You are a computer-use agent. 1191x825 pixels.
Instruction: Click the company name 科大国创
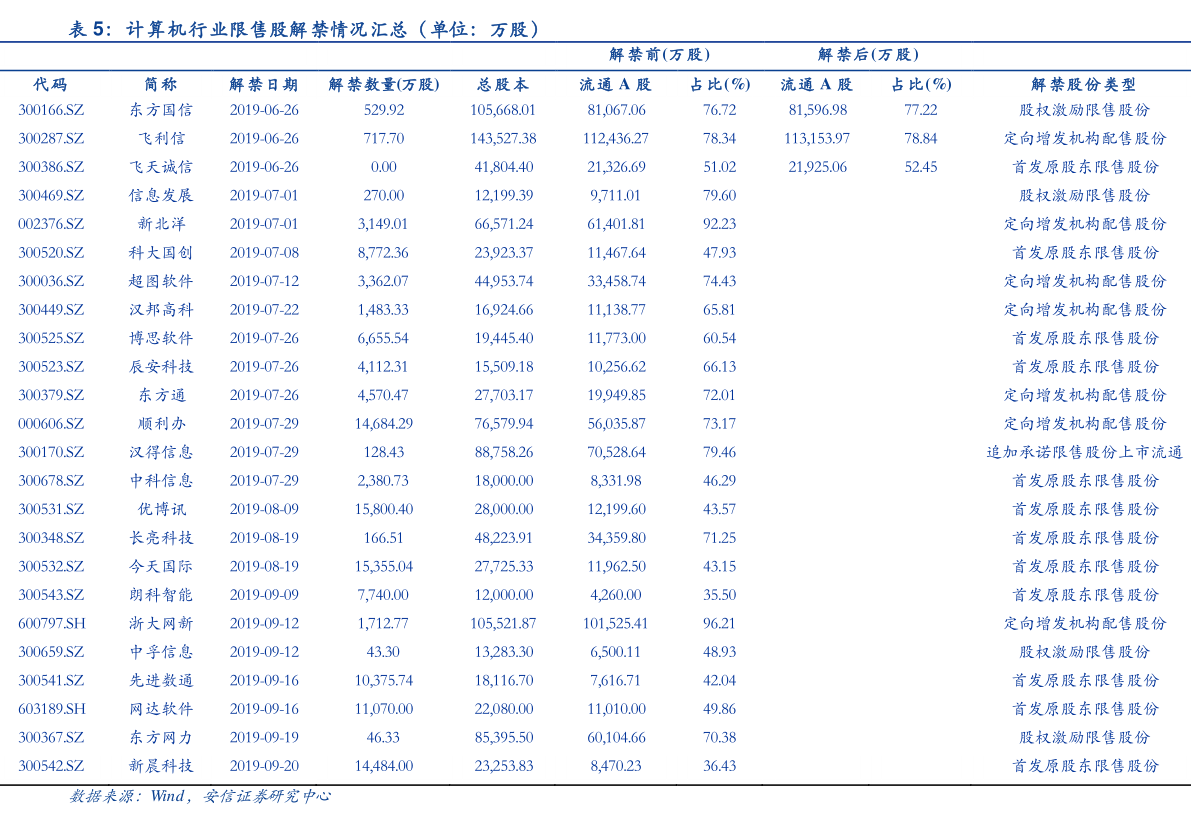tap(160, 253)
